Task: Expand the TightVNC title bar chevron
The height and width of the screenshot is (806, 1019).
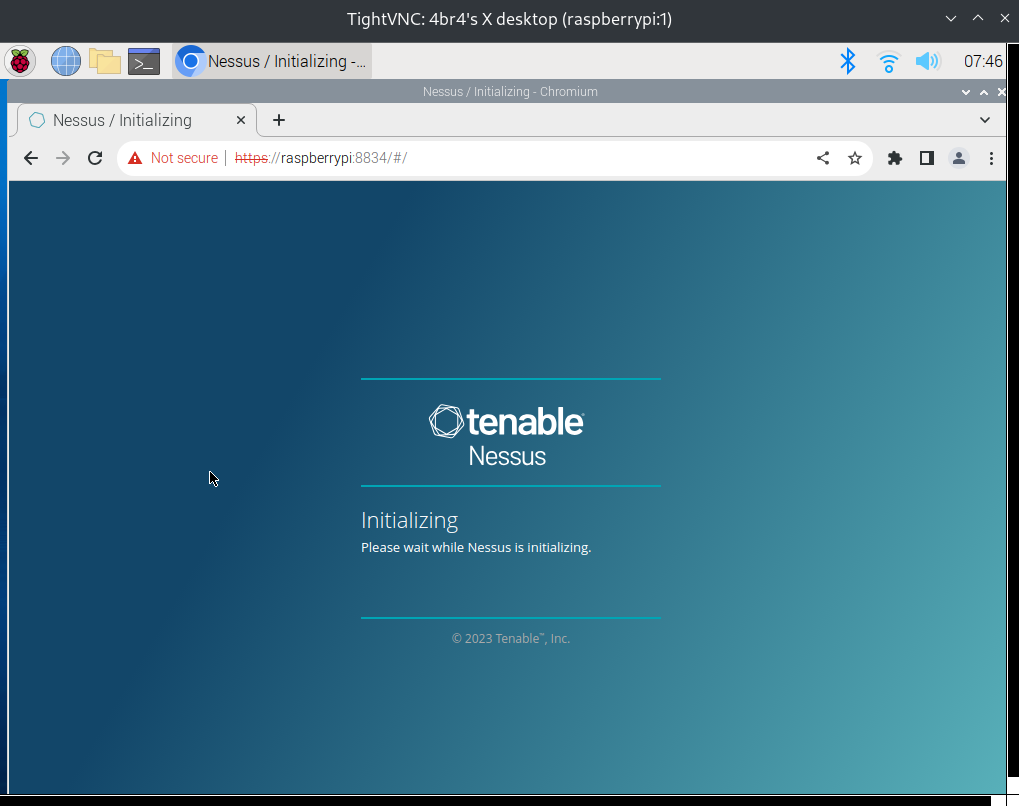Action: (950, 18)
